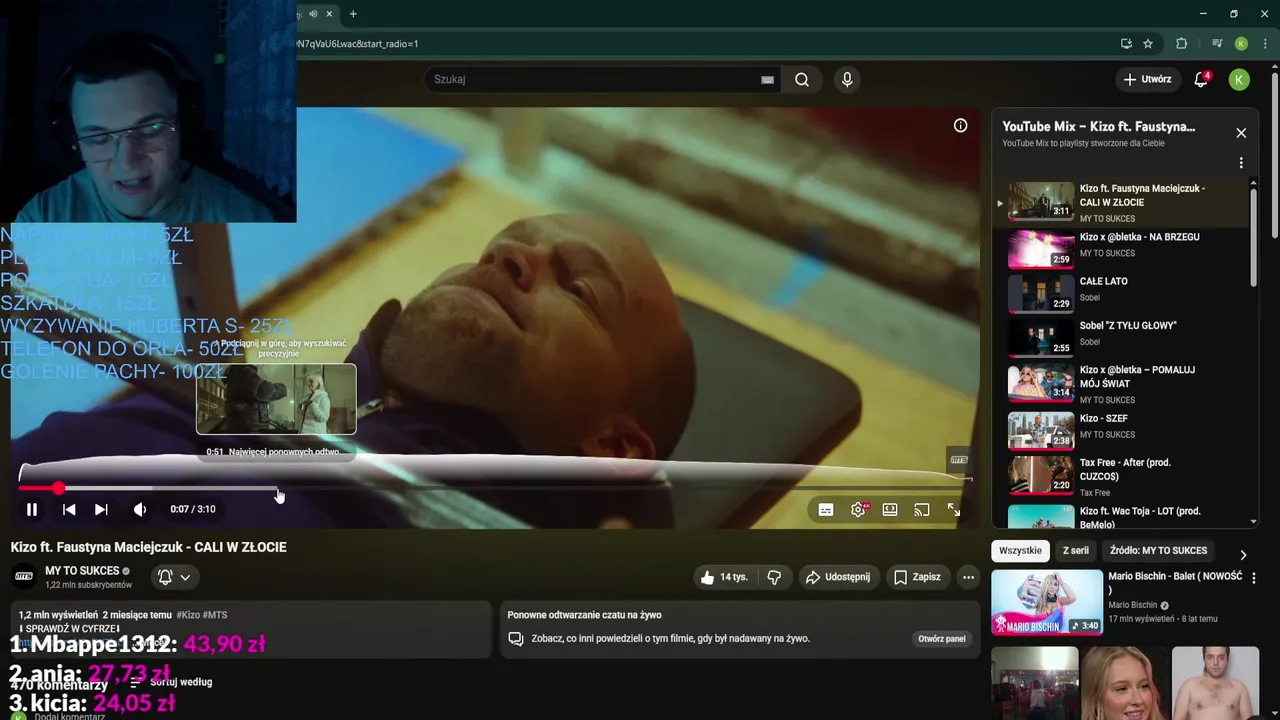The image size is (1280, 720).
Task: Skip to the next video
Action: pos(101,509)
